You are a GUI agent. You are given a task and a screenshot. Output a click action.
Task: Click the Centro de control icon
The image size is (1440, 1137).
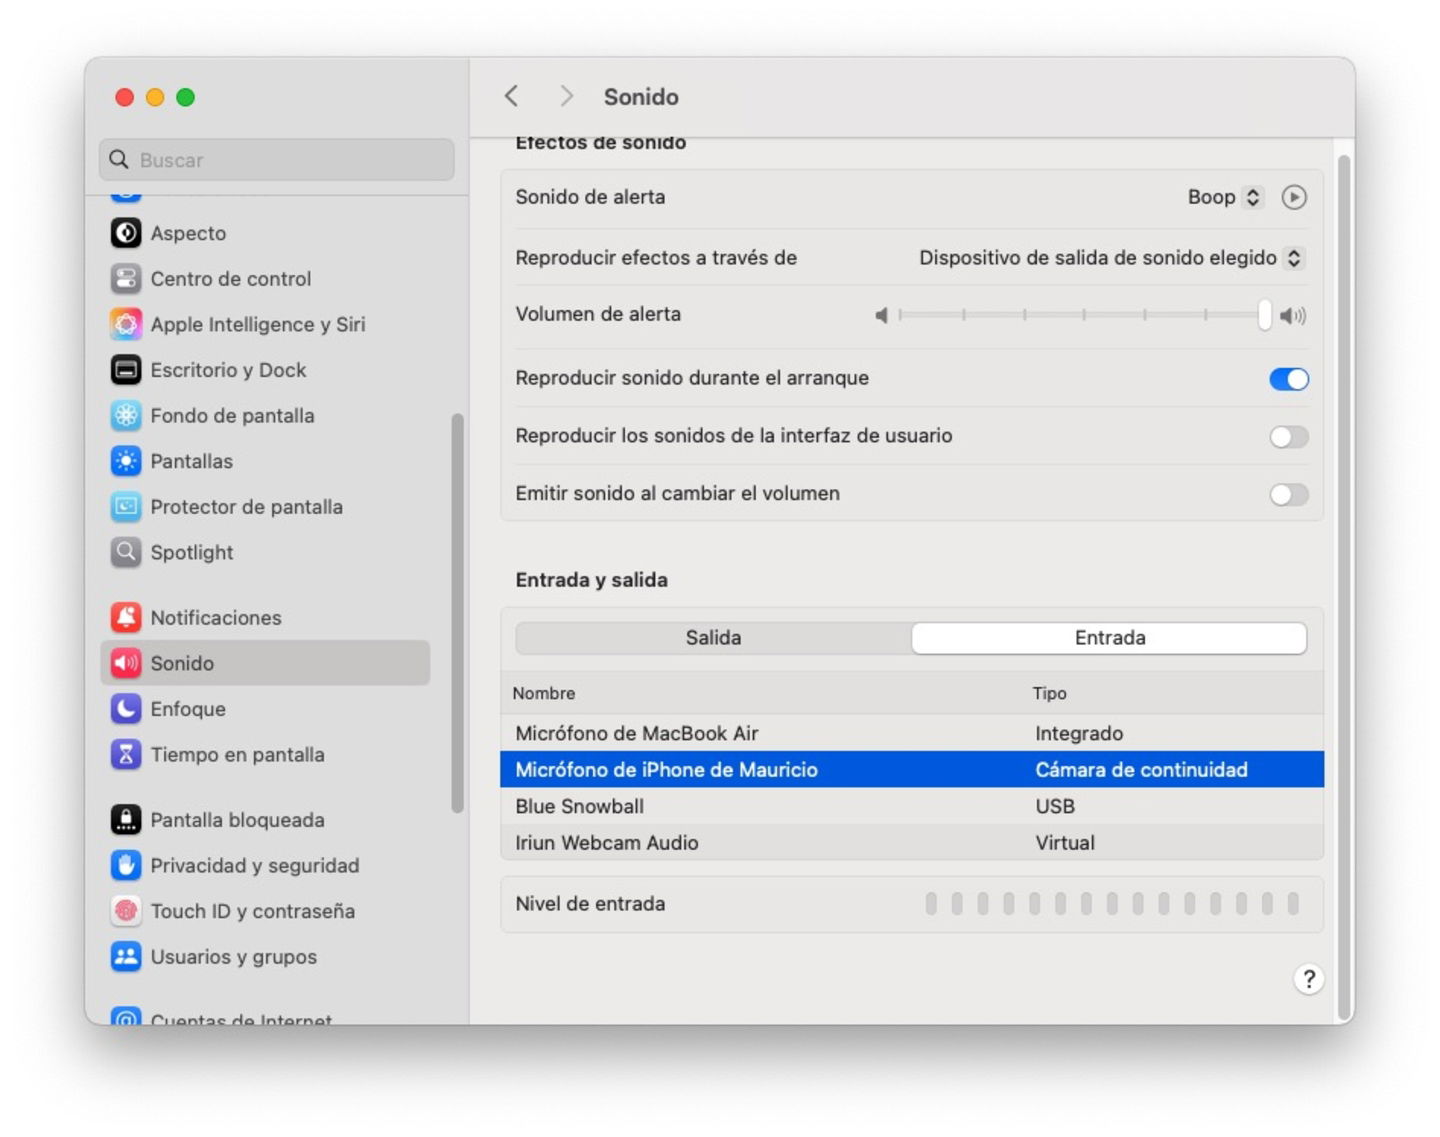(126, 279)
